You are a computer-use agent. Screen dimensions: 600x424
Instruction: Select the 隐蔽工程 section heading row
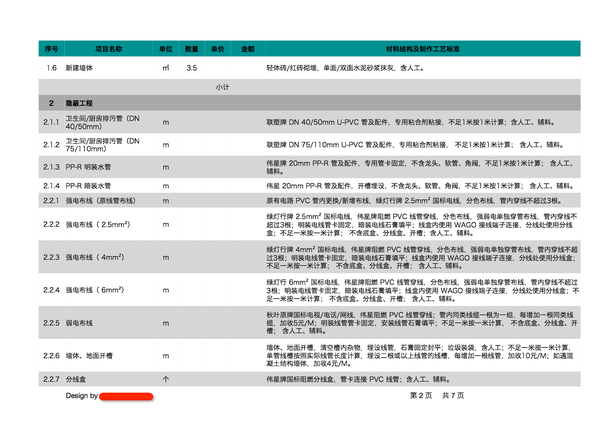[310, 103]
